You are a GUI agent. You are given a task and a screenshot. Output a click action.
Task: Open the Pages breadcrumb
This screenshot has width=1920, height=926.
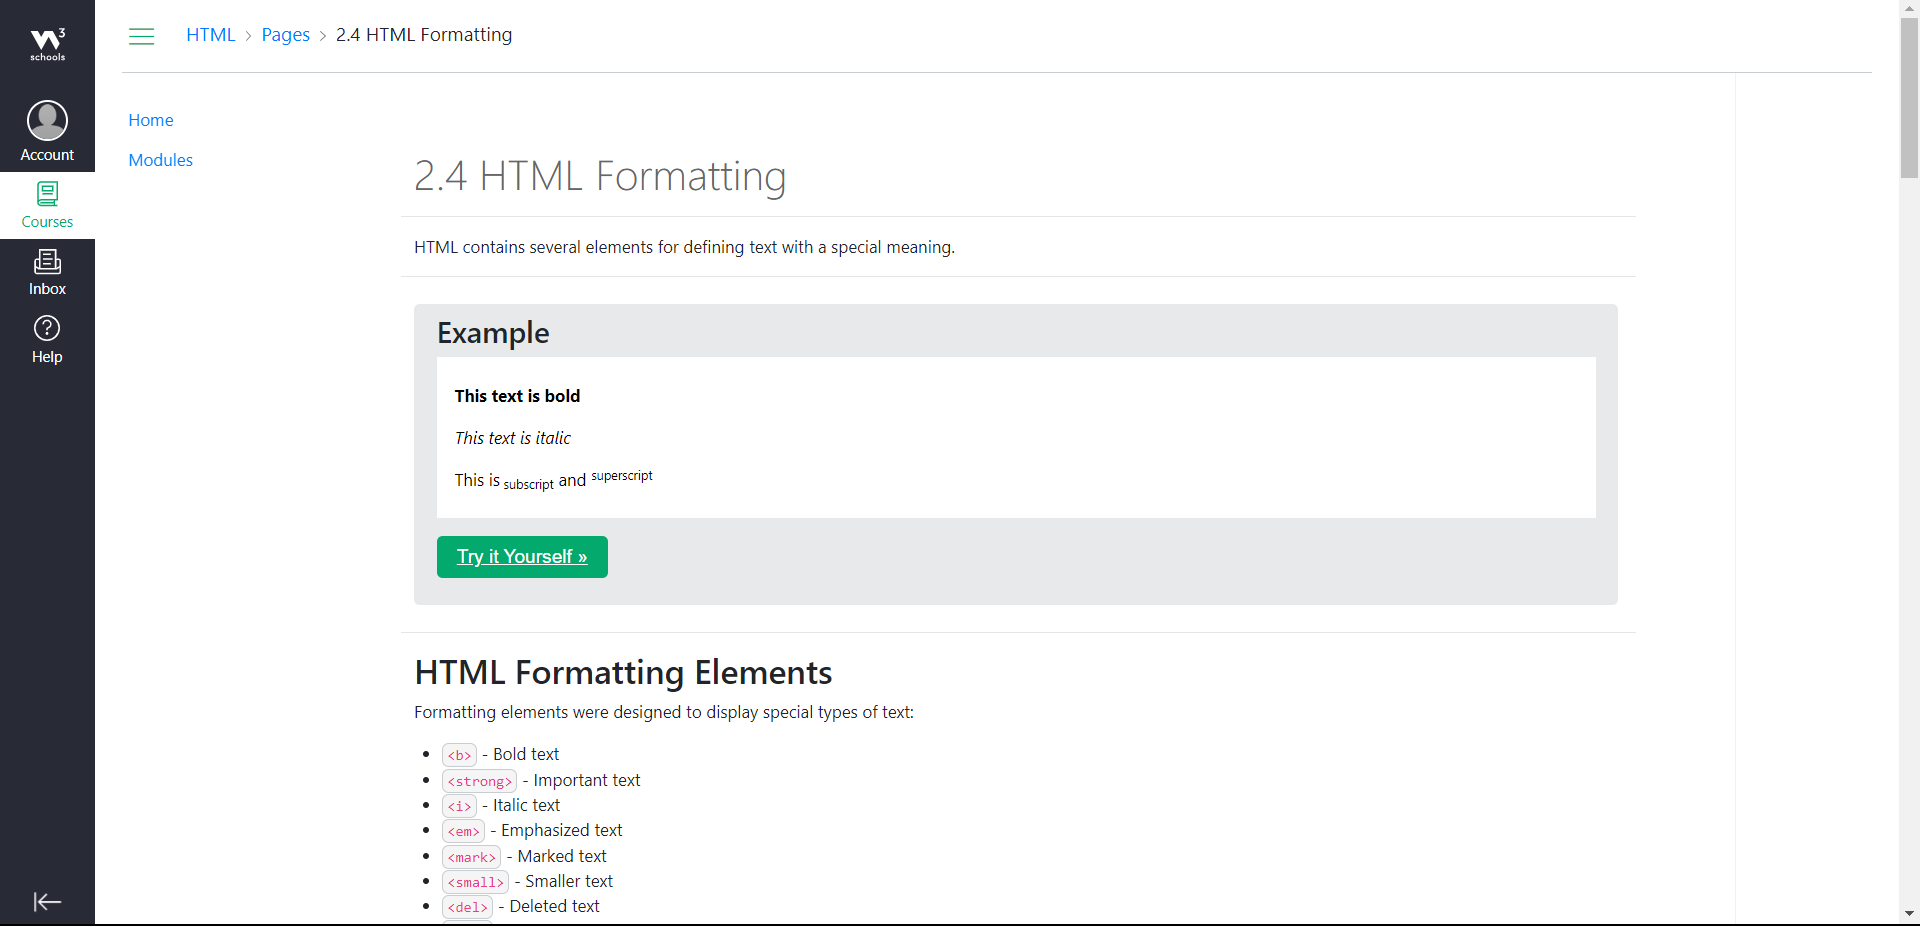[x=286, y=34]
